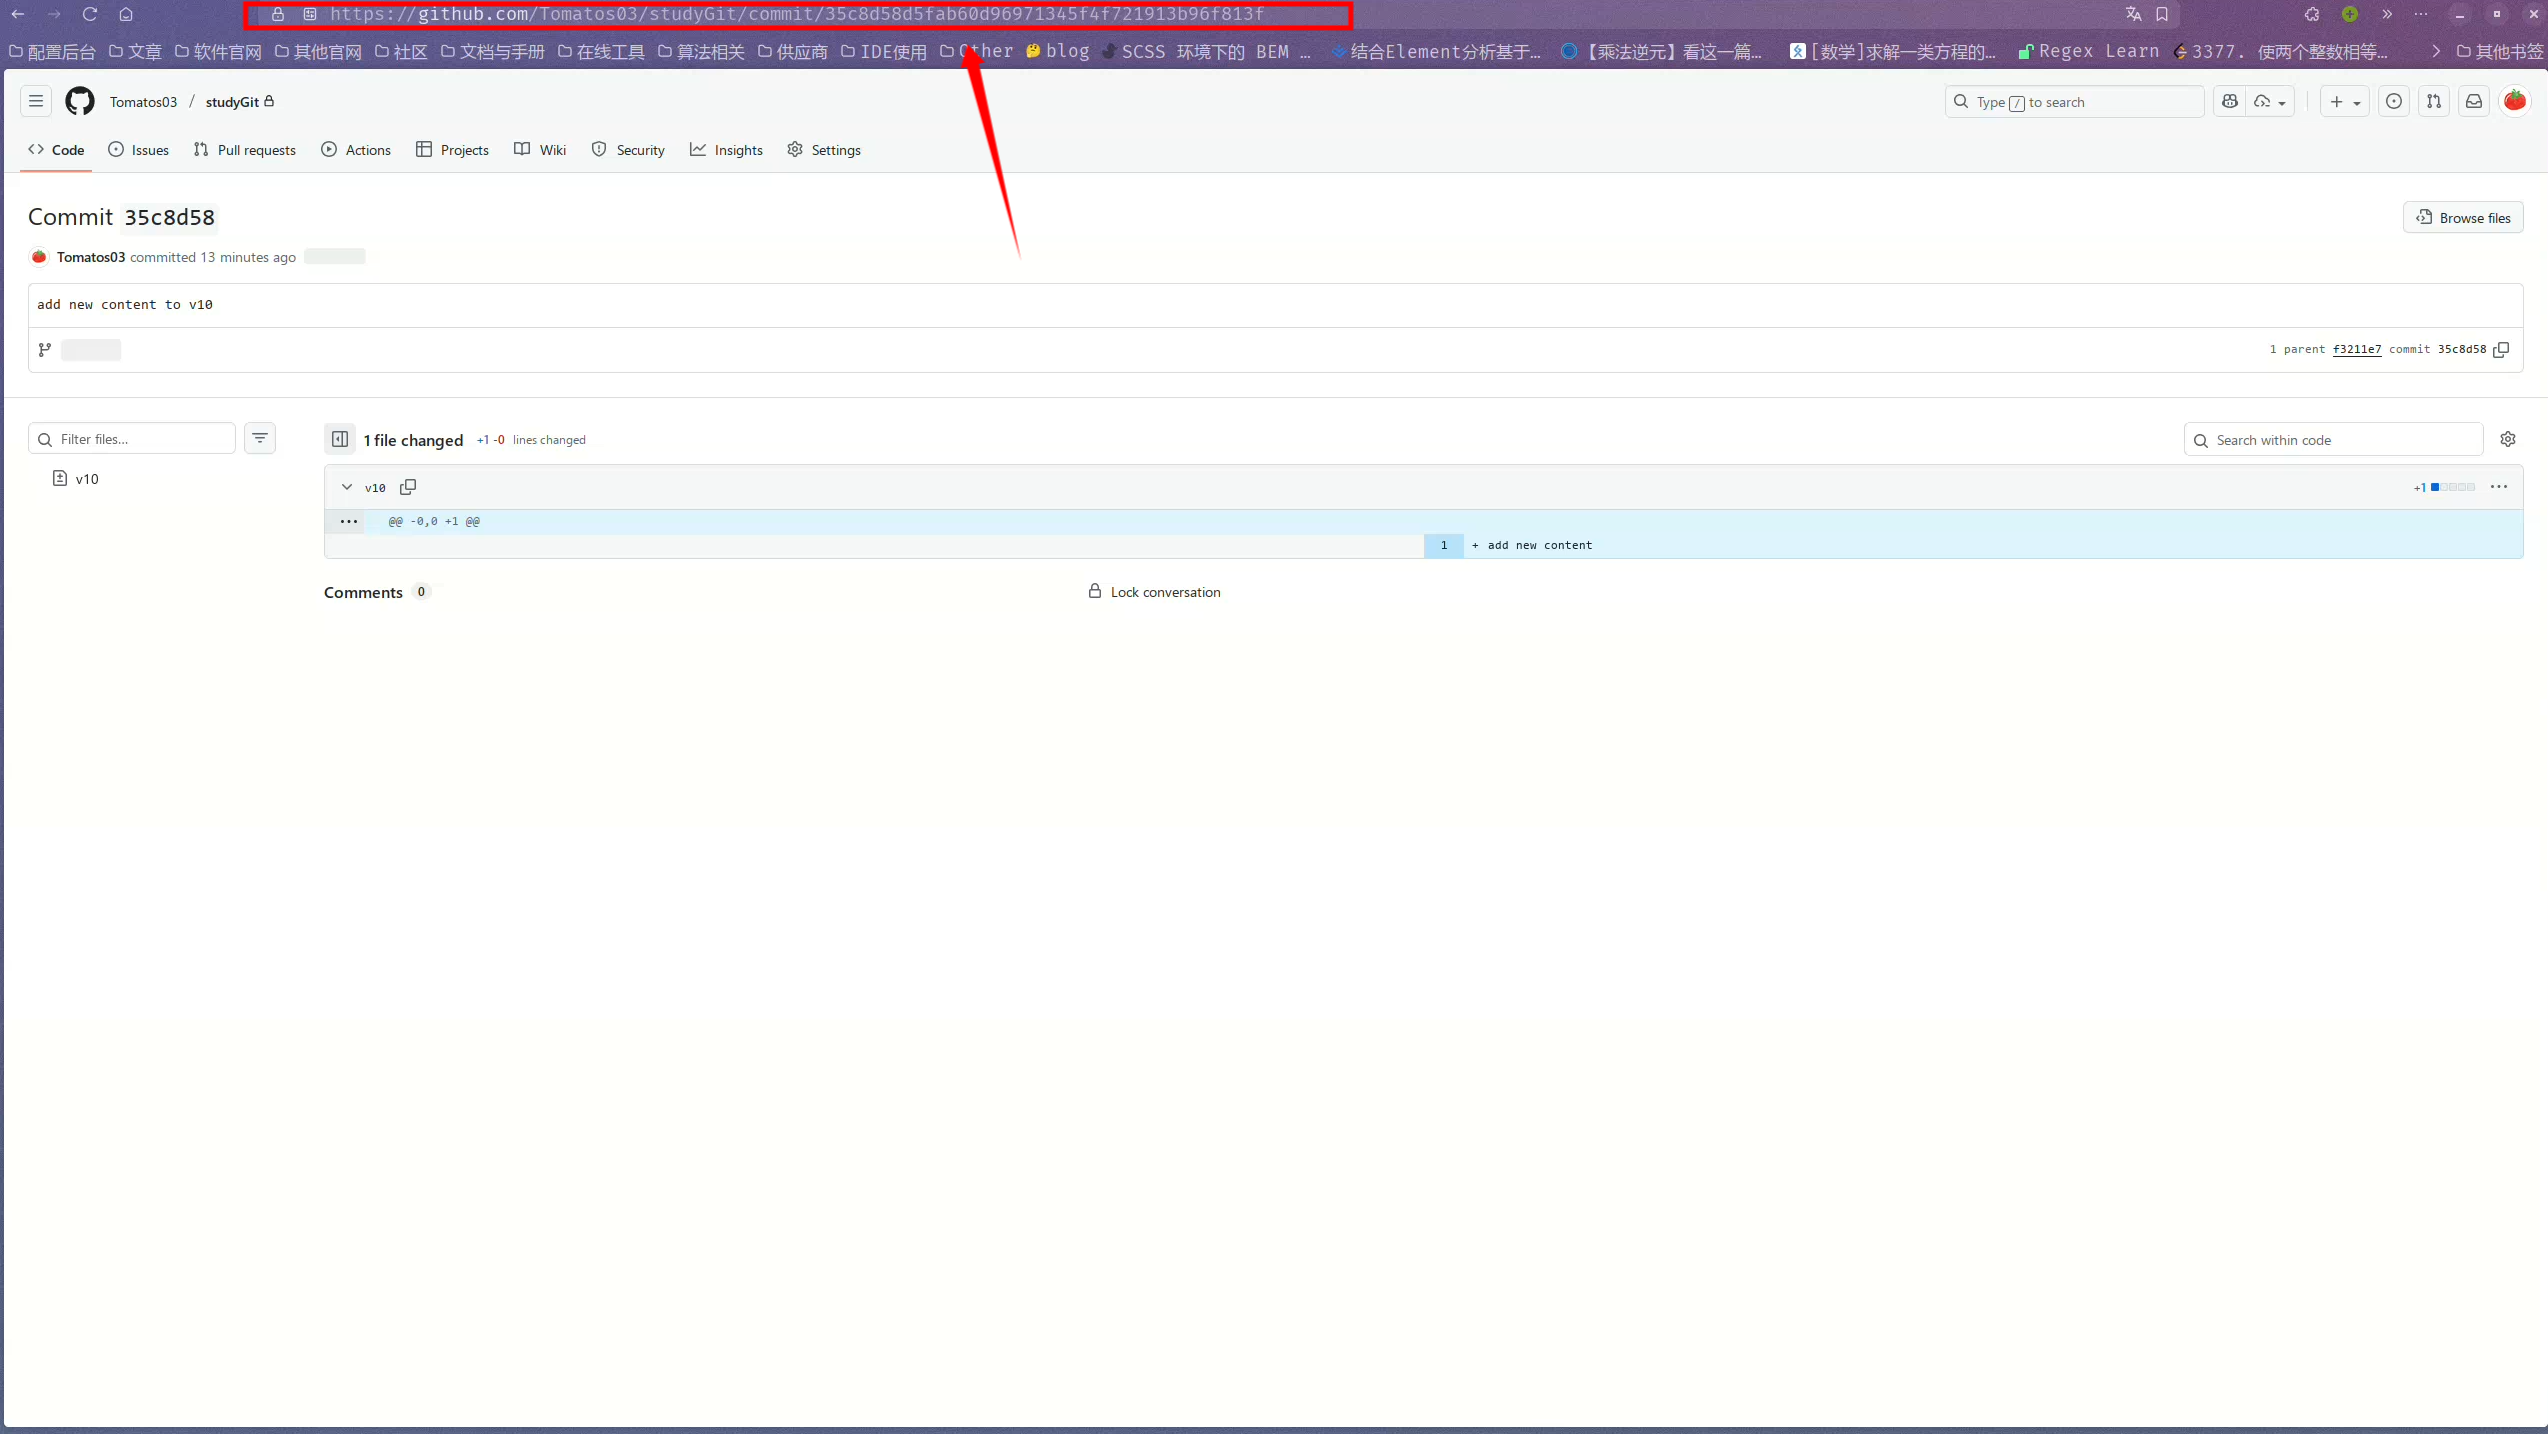Image resolution: width=2548 pixels, height=1434 pixels.
Task: Open the file filter options button
Action: pos(260,438)
